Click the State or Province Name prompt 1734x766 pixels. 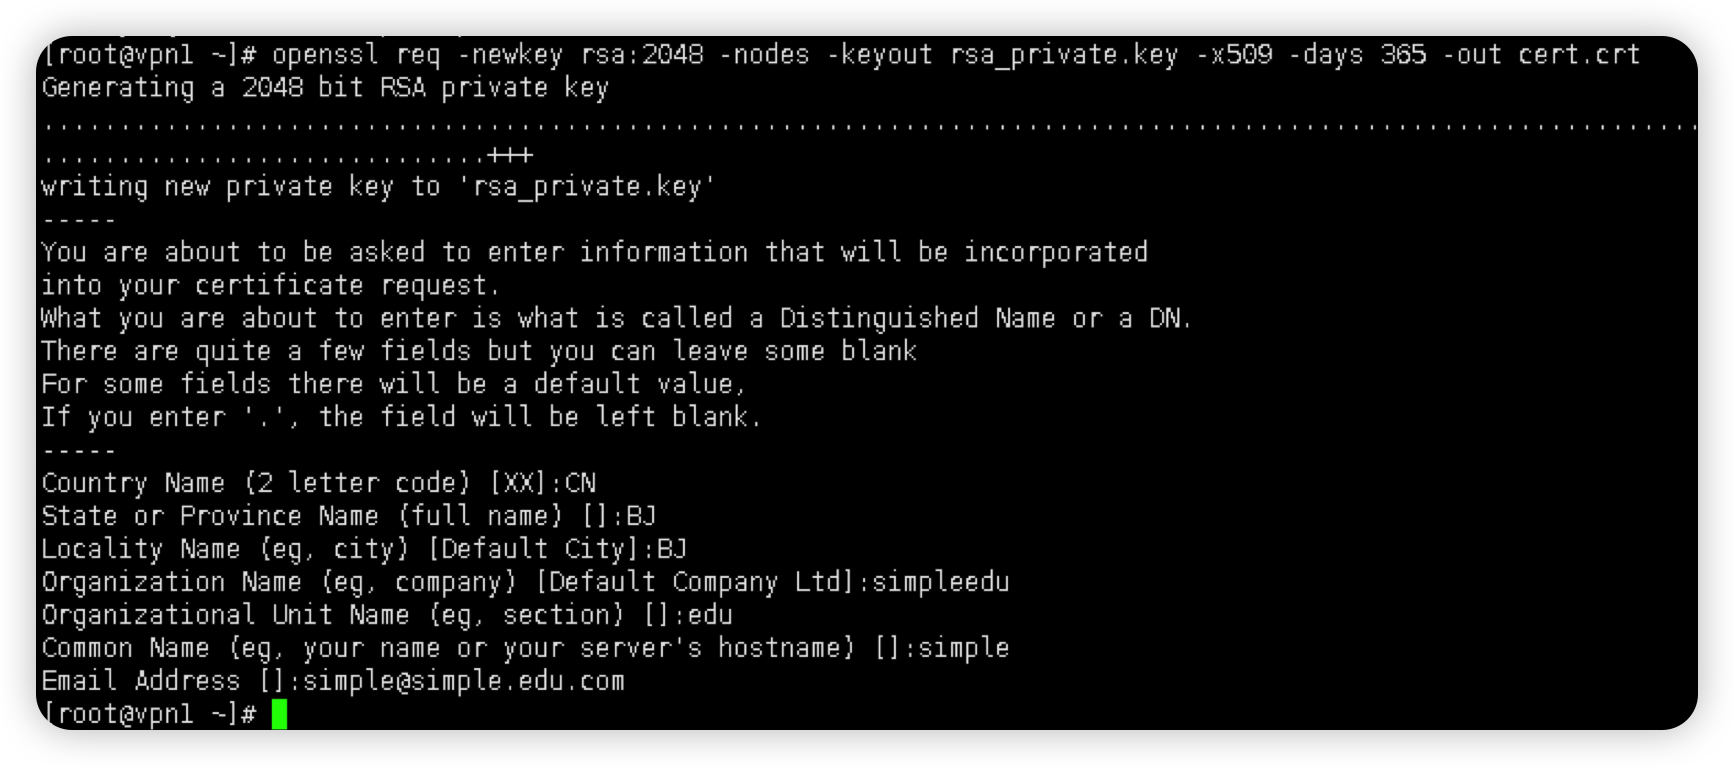point(348,516)
